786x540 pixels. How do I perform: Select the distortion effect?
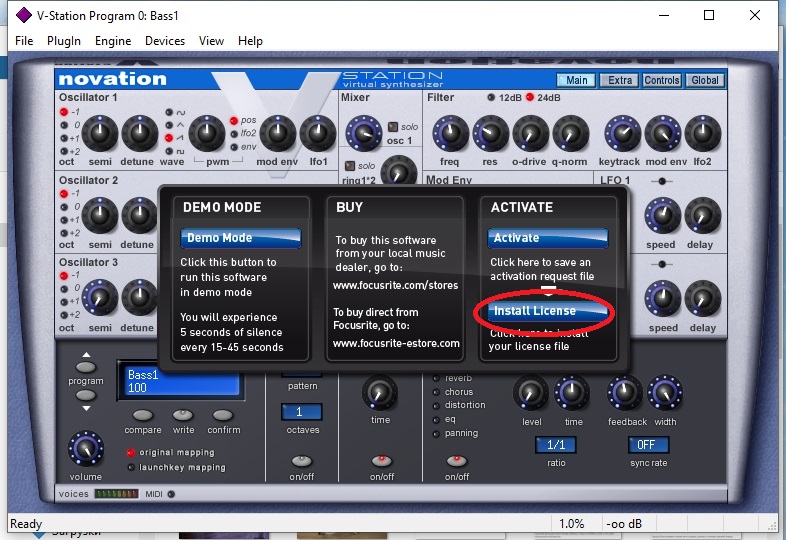(436, 406)
